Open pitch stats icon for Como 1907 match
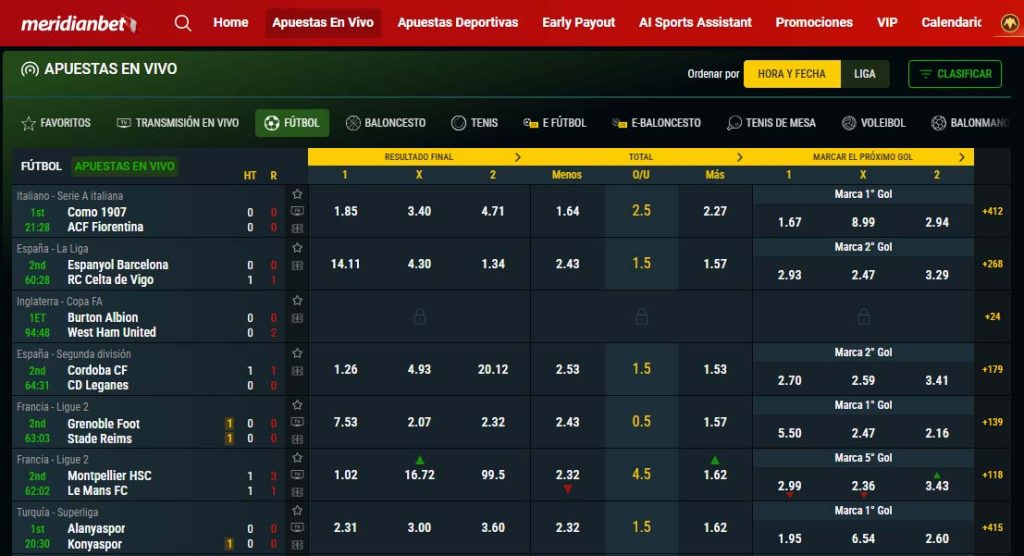This screenshot has width=1024, height=556. coord(297,228)
